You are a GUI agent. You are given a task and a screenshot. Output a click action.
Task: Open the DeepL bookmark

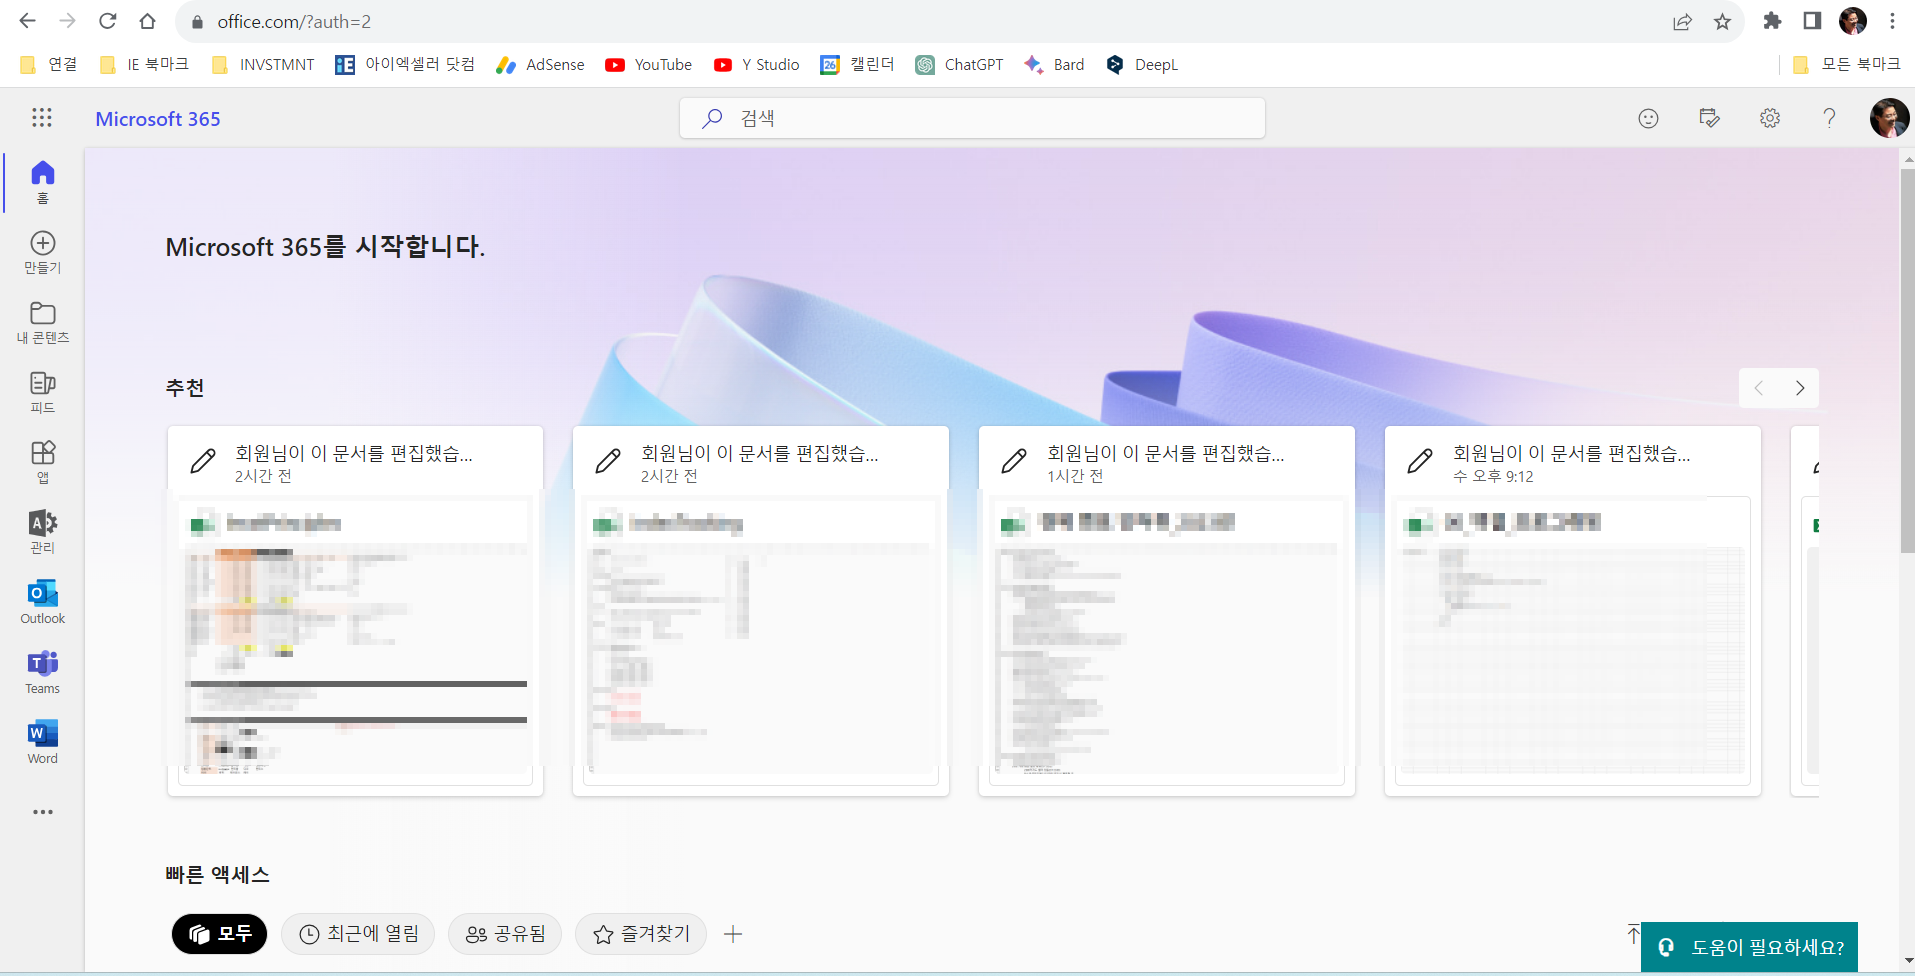coord(1142,65)
